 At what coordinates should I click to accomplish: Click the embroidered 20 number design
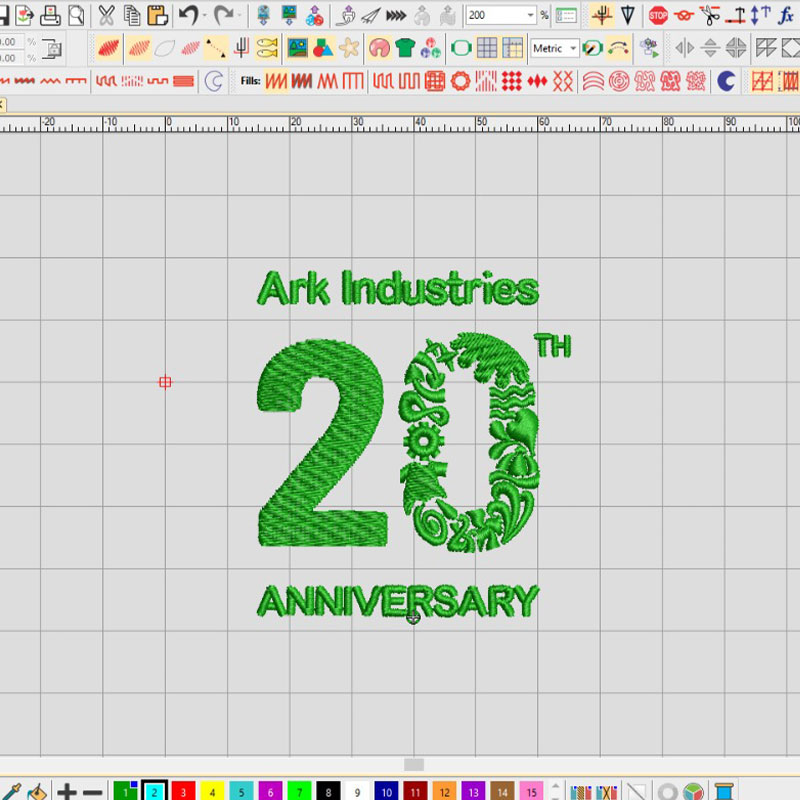pyautogui.click(x=398, y=443)
